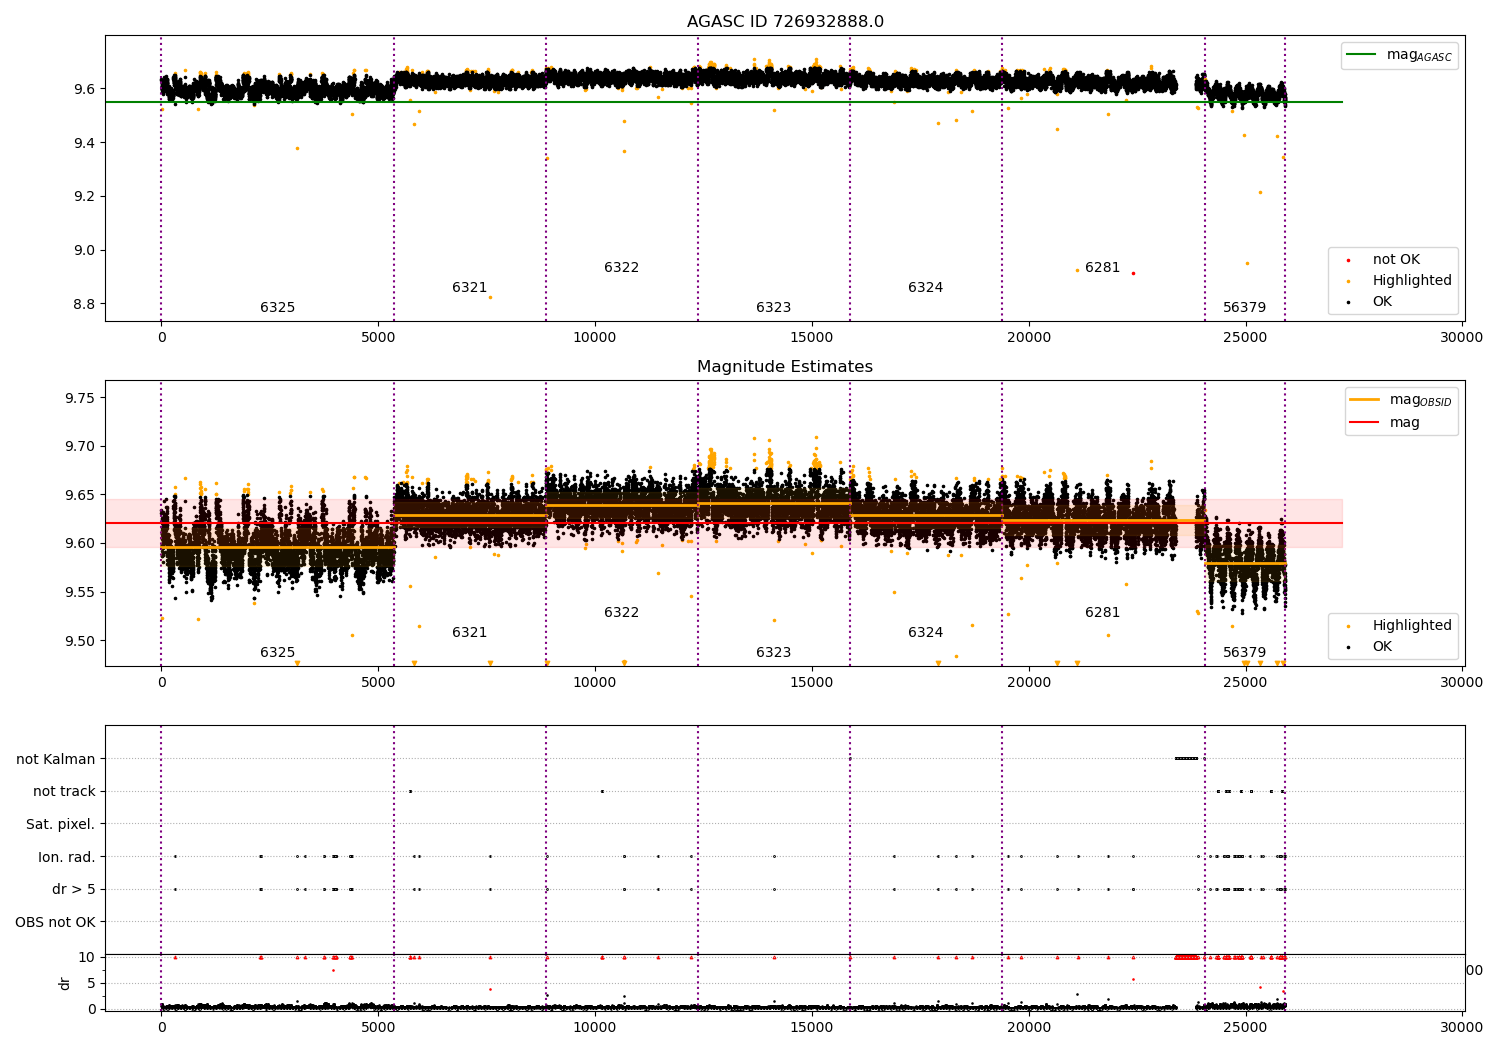Click the 15000 x-axis tick in top plot
1500x1050 pixels.
point(812,338)
